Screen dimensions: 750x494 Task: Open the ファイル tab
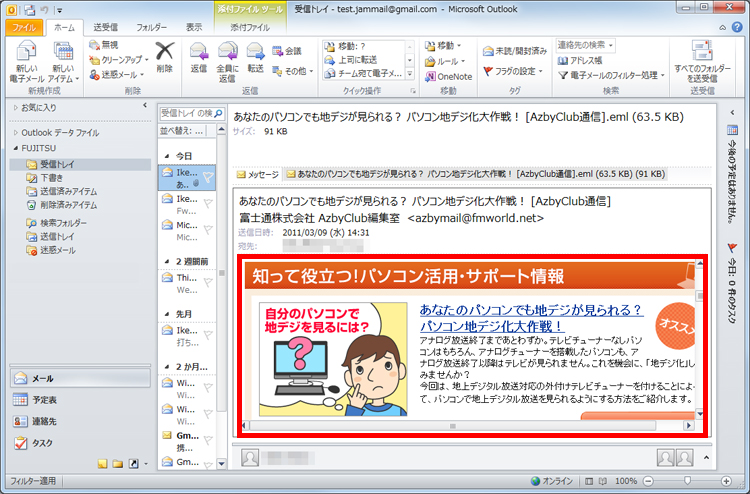(24, 27)
